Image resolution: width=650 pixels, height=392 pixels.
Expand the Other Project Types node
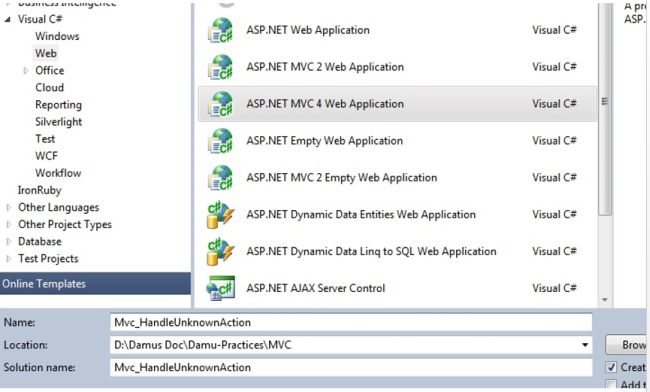pyautogui.click(x=8, y=224)
